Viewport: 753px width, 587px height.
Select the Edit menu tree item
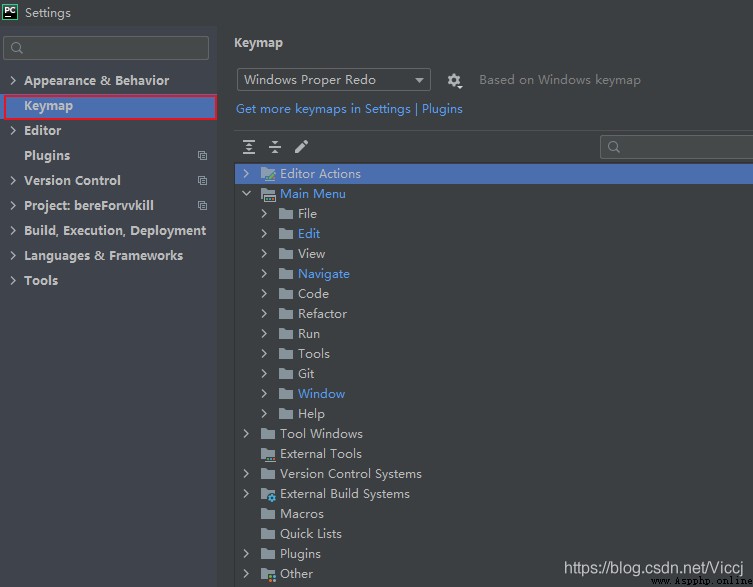click(308, 234)
